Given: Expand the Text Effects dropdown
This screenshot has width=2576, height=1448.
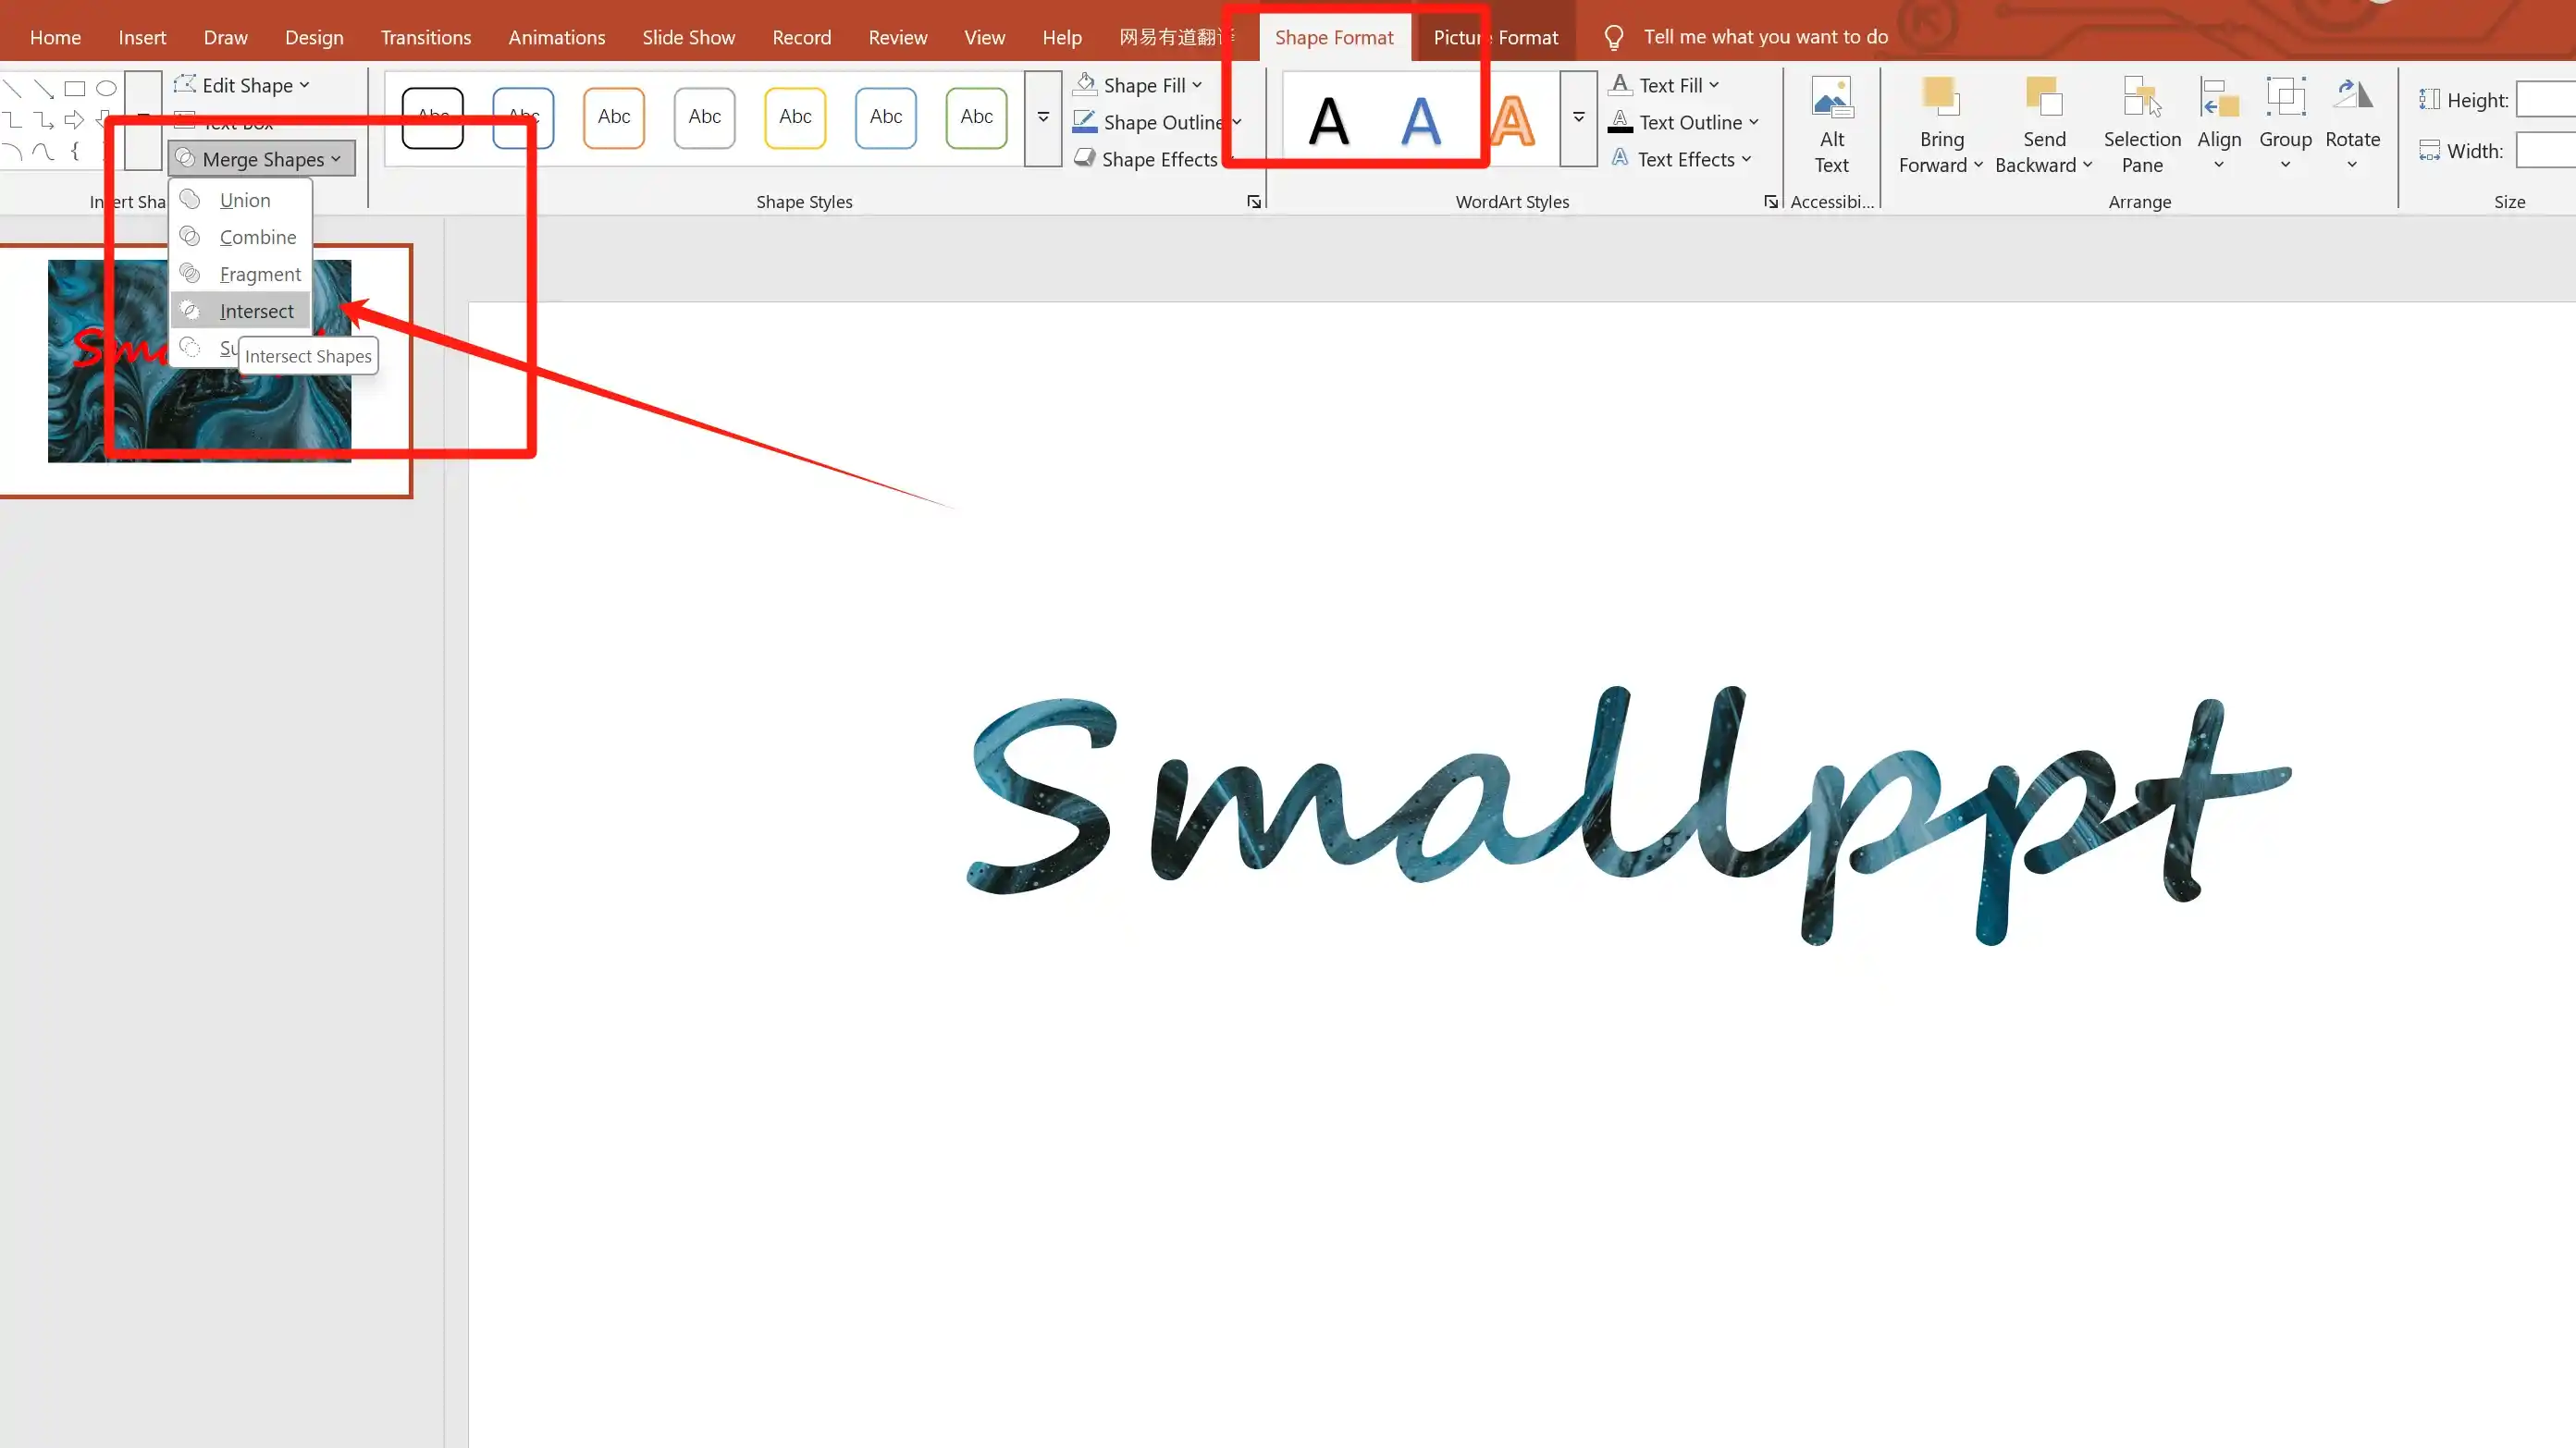Looking at the screenshot, I should point(1686,159).
